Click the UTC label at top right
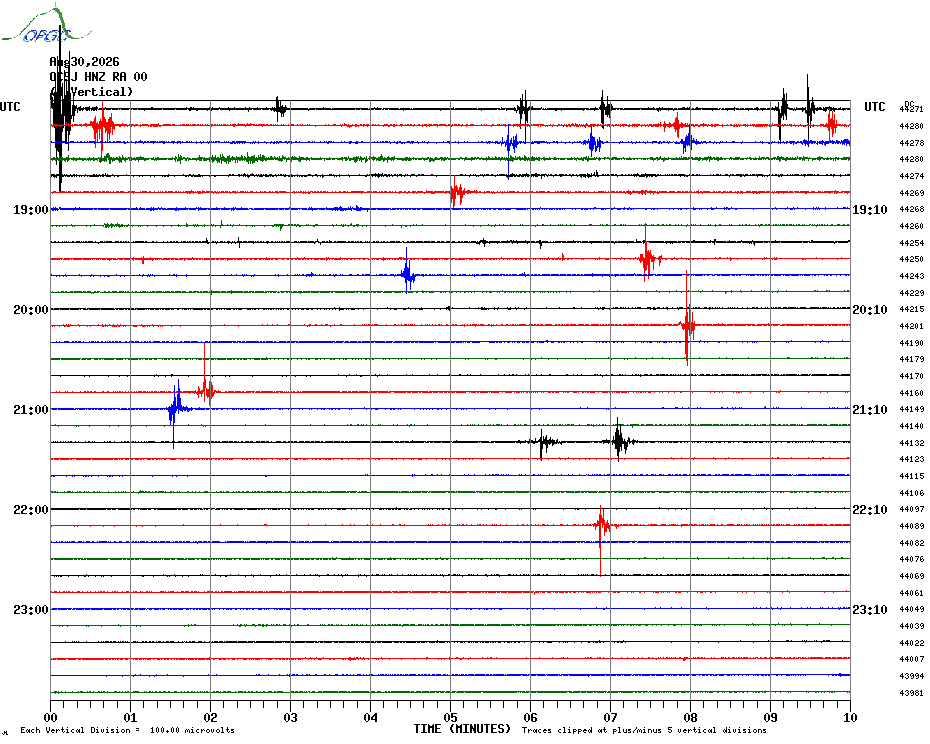Screen dimensions: 930x744 [874, 107]
